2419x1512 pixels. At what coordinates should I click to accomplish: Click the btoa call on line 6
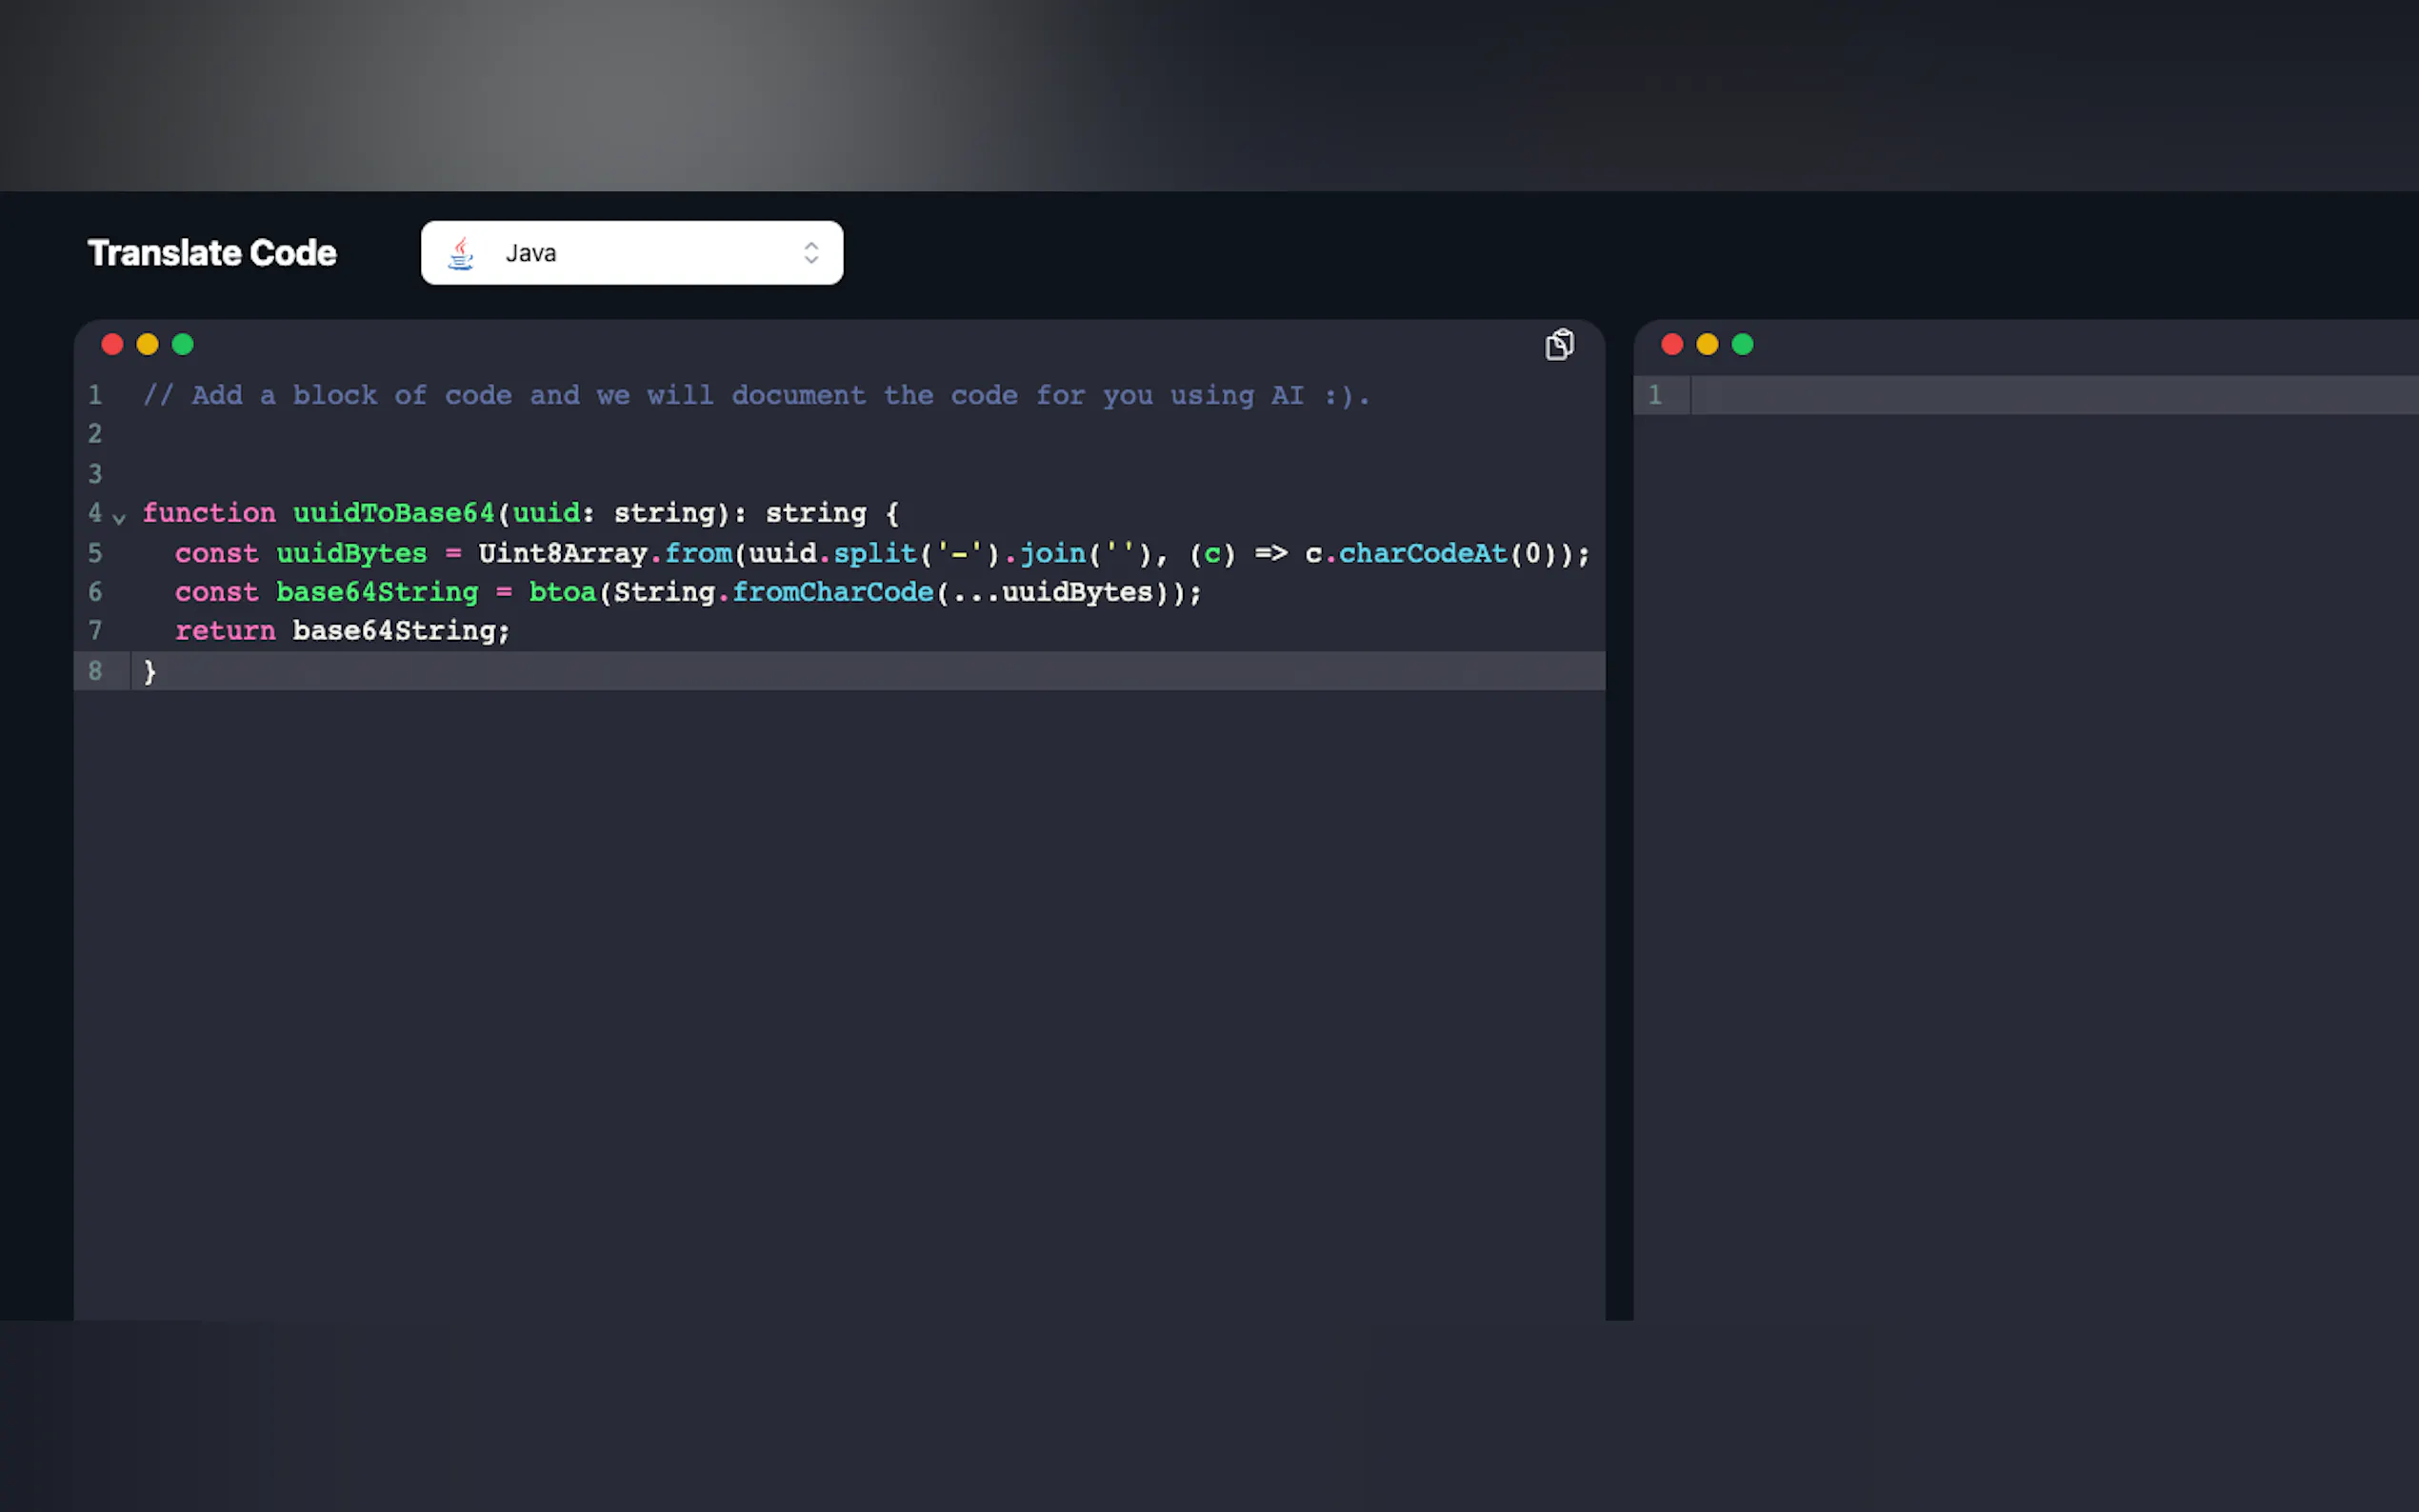[562, 592]
